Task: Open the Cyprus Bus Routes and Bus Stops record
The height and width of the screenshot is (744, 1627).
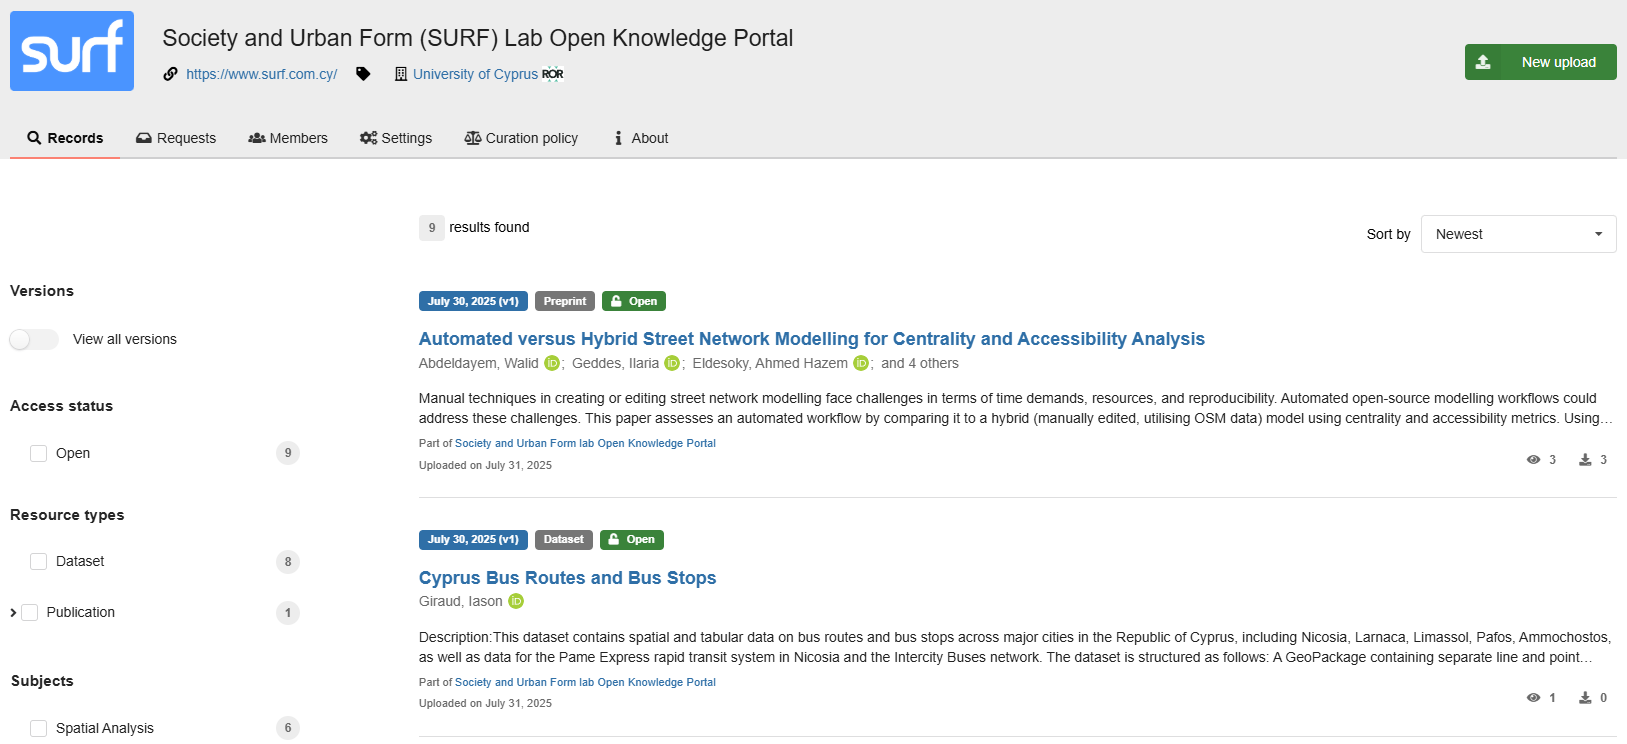Action: click(x=567, y=578)
